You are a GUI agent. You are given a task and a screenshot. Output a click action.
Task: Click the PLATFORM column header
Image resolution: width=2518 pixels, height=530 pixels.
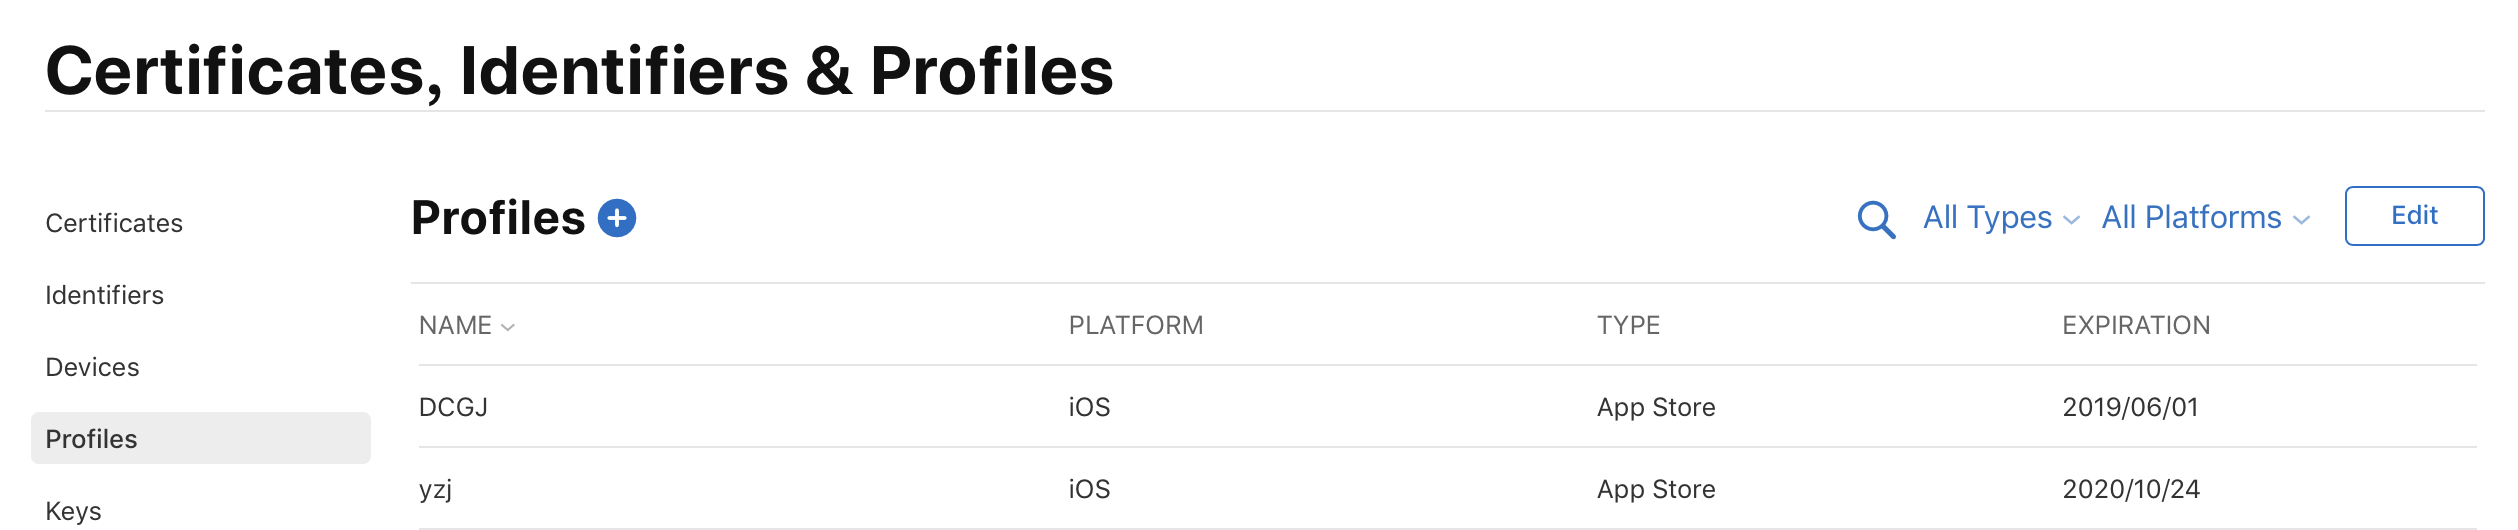(1135, 326)
